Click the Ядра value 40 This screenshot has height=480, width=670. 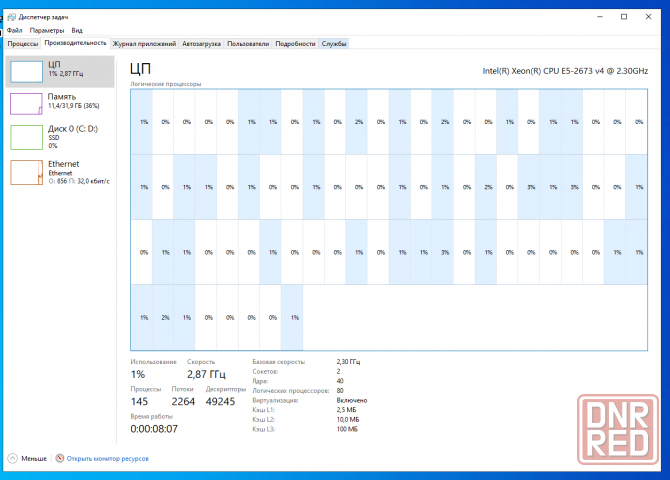[340, 381]
